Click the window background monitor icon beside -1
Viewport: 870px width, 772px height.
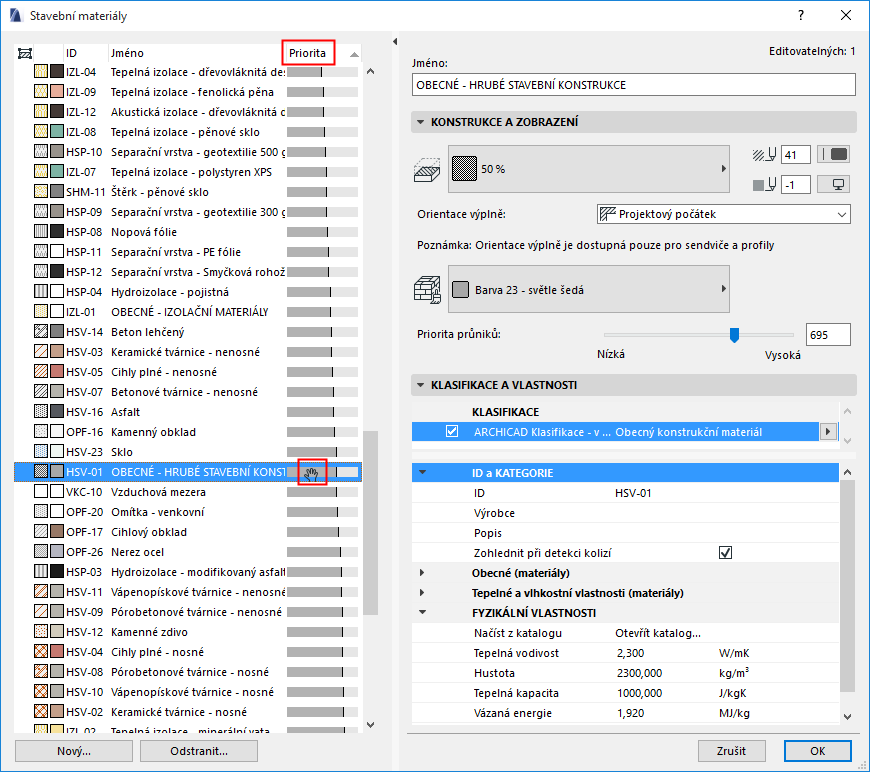point(834,184)
